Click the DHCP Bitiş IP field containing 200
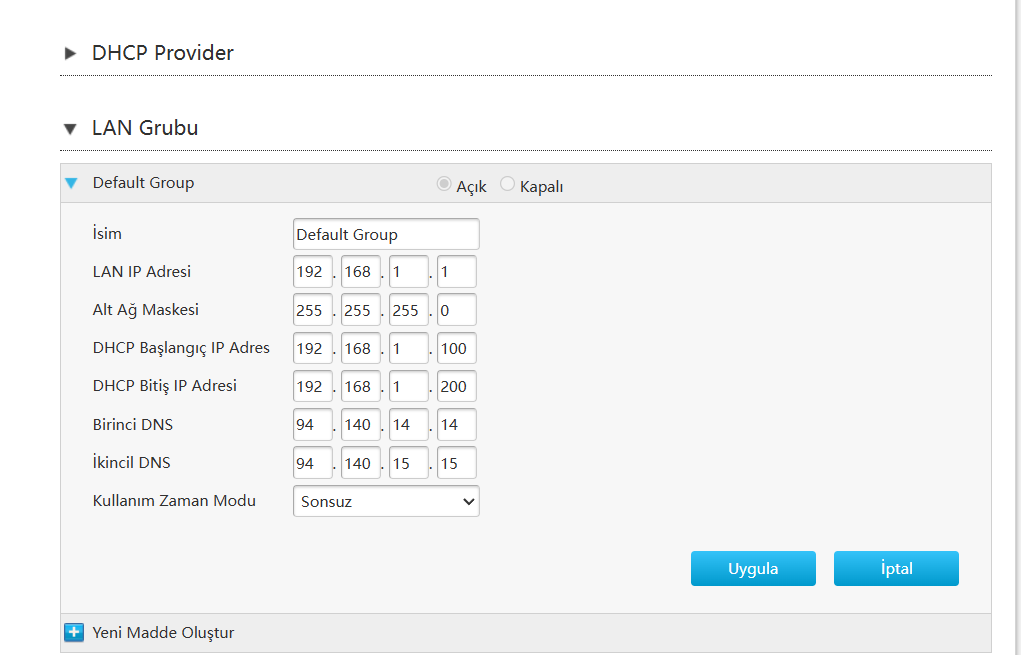 pos(456,386)
